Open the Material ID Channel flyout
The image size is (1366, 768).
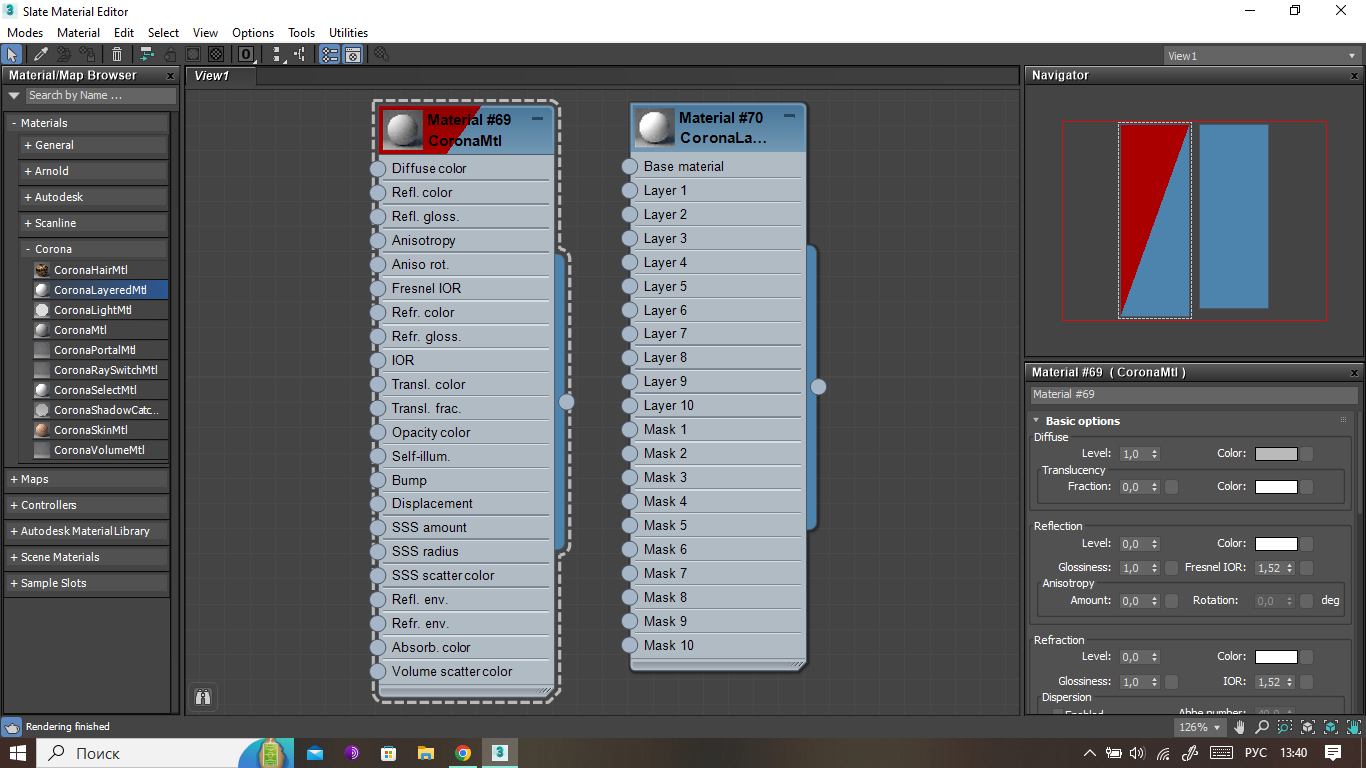[x=245, y=54]
